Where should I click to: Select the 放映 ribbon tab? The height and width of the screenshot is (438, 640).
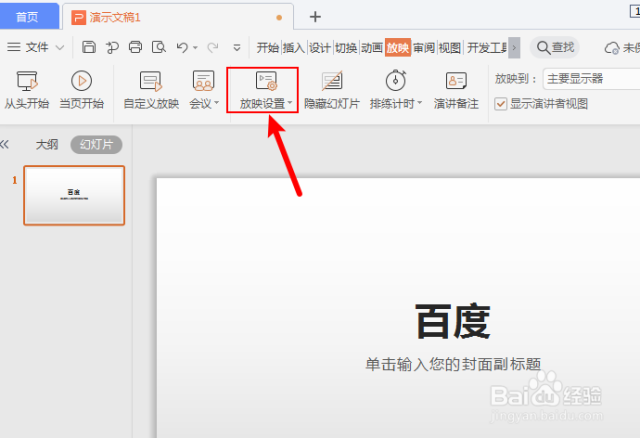[398, 48]
